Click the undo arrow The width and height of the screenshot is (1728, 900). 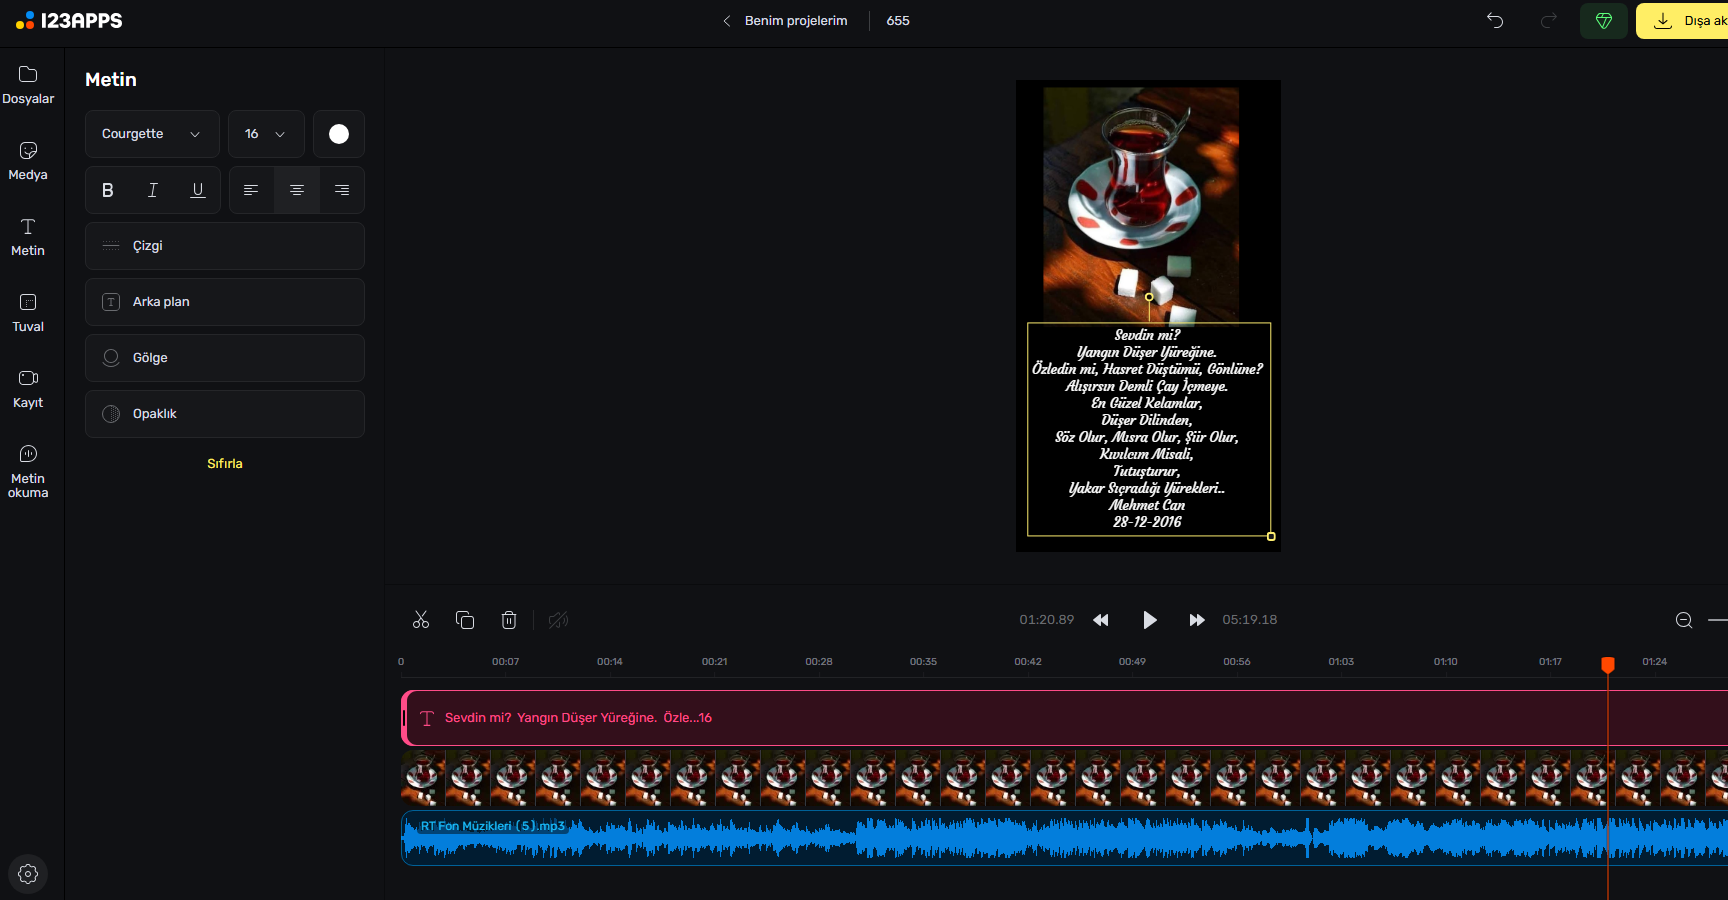(x=1495, y=21)
